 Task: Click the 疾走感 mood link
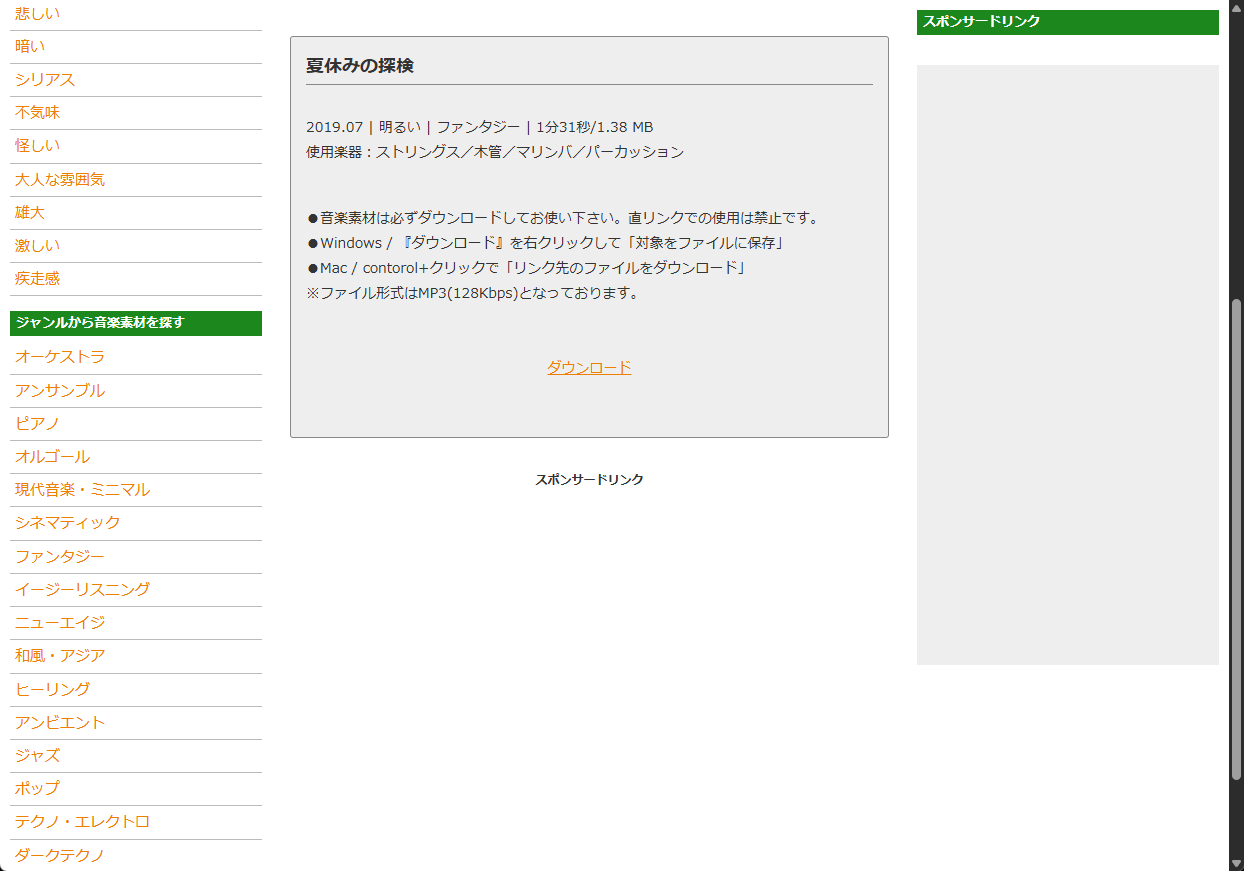(37, 278)
